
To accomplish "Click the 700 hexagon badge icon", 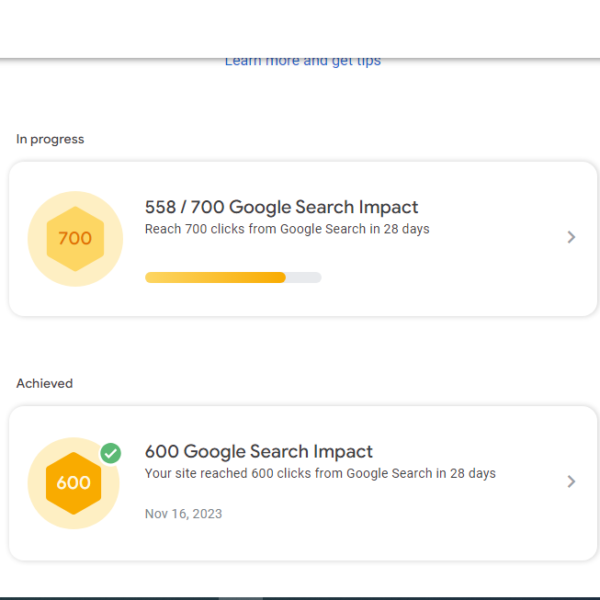I will (75, 239).
